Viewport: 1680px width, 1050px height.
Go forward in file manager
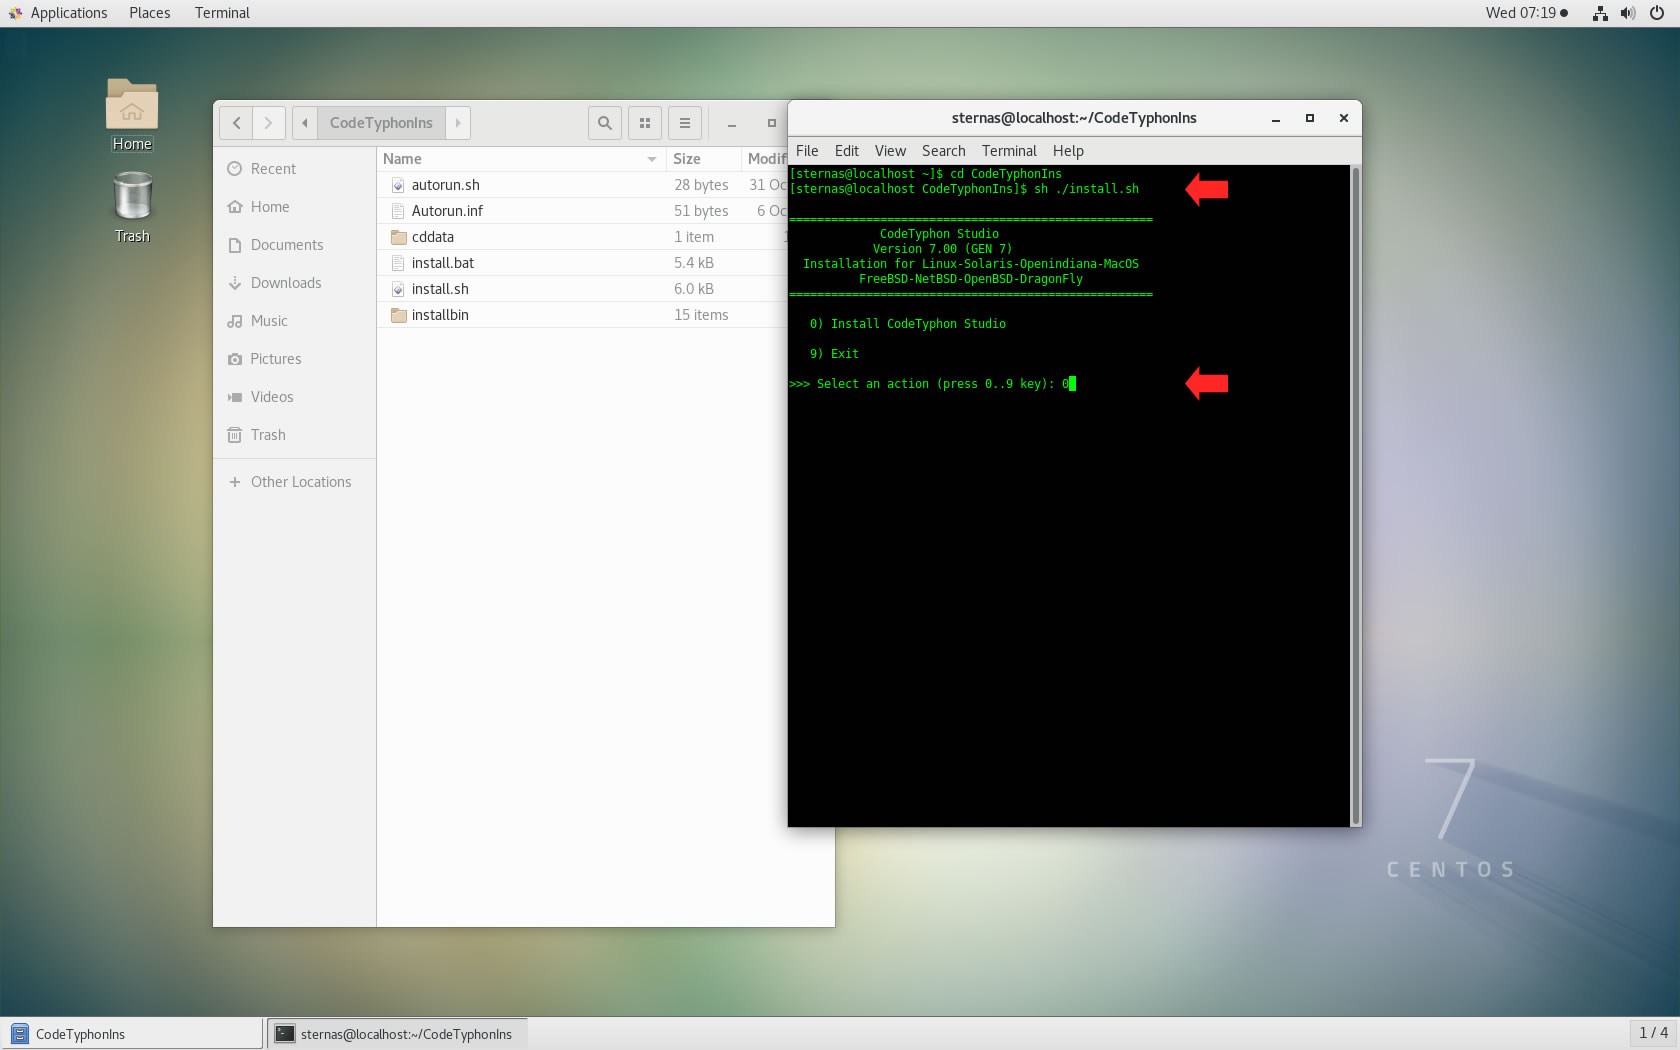[x=269, y=123]
